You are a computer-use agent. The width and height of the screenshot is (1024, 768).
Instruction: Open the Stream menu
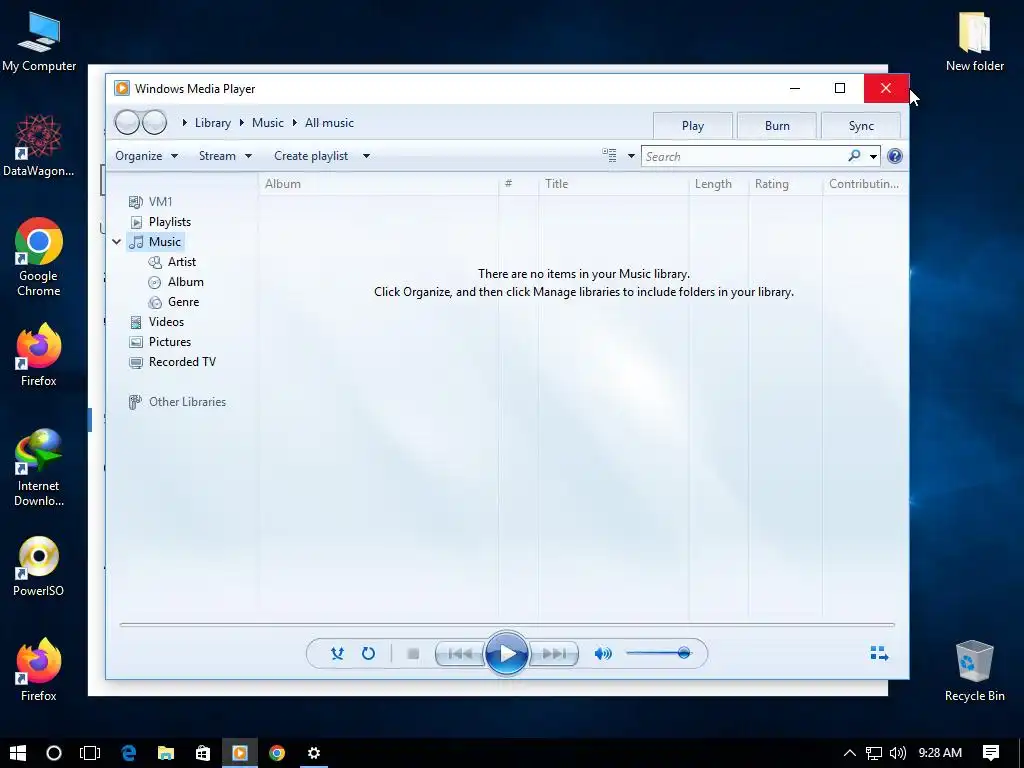coord(225,156)
